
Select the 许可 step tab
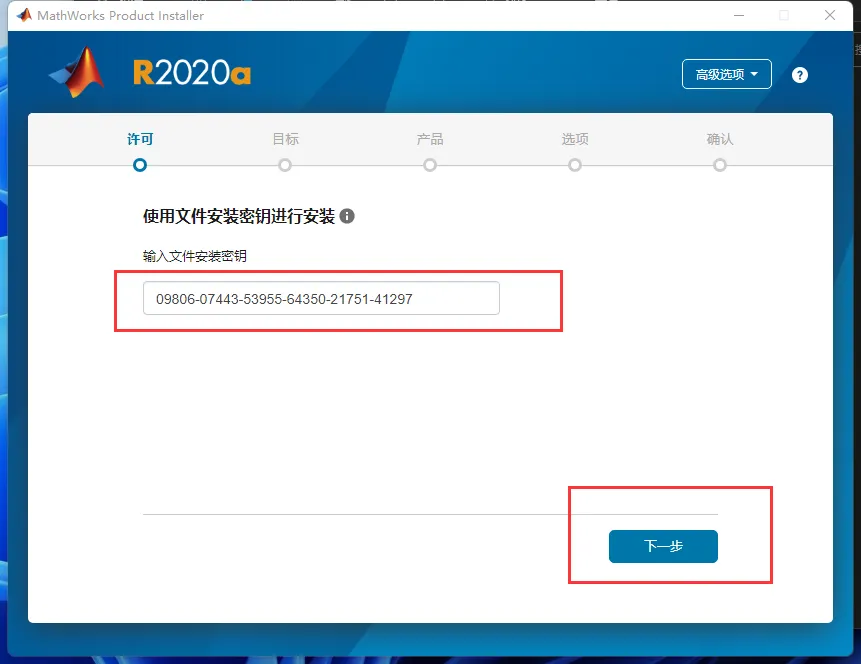(140, 139)
